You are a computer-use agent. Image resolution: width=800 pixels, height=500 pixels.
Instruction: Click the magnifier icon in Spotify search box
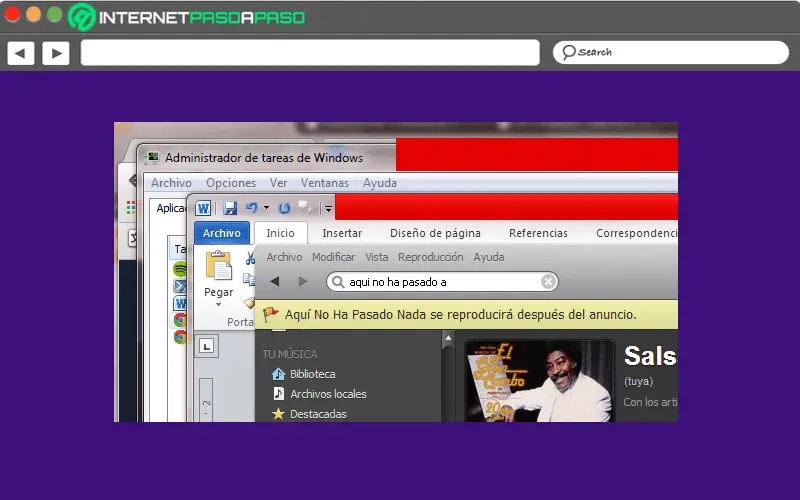337,282
